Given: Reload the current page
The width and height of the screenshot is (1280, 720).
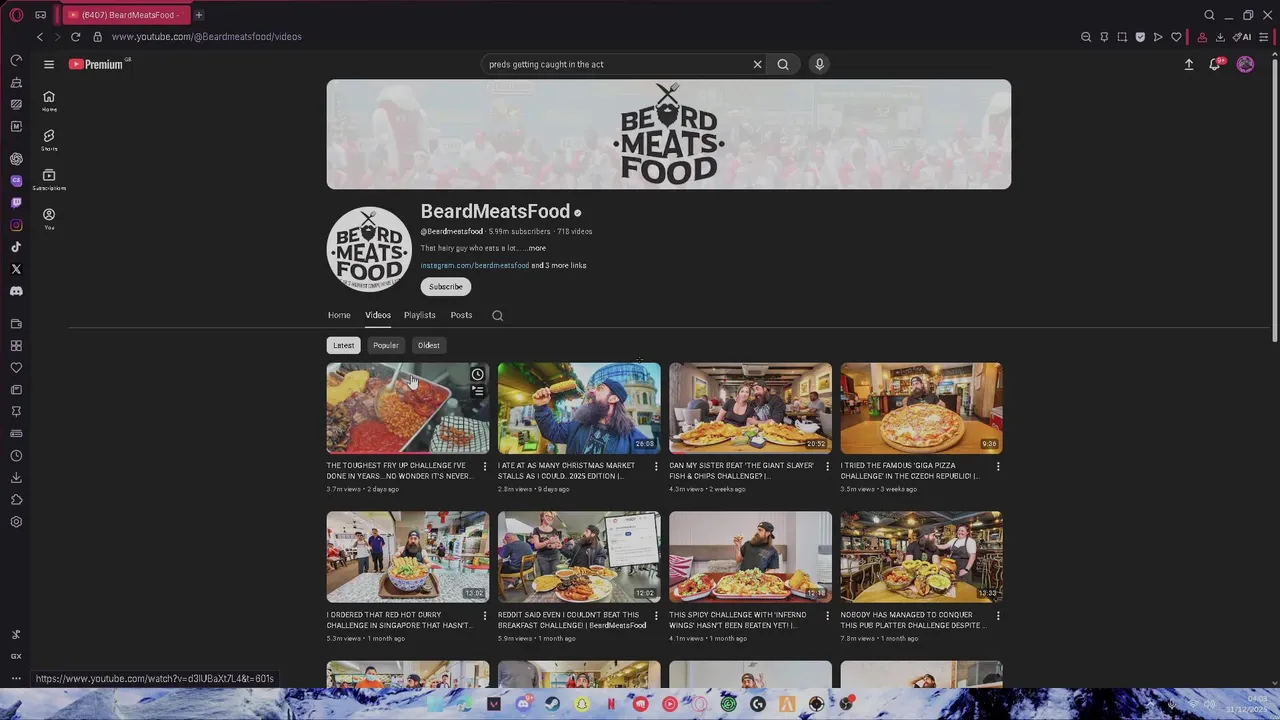Looking at the screenshot, I should click(75, 37).
